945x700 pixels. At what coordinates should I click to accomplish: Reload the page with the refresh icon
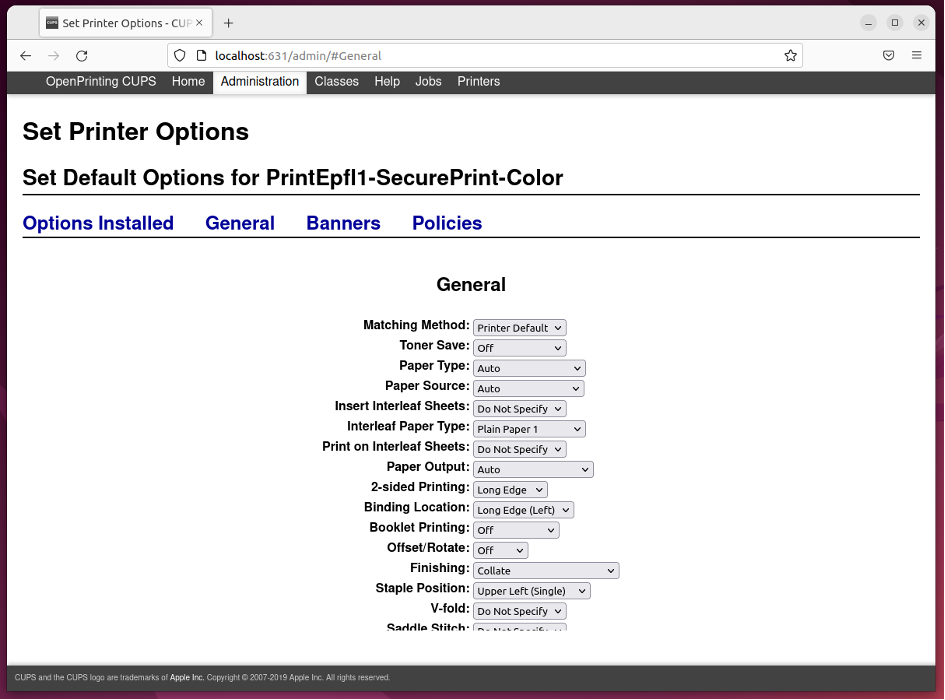tap(82, 56)
